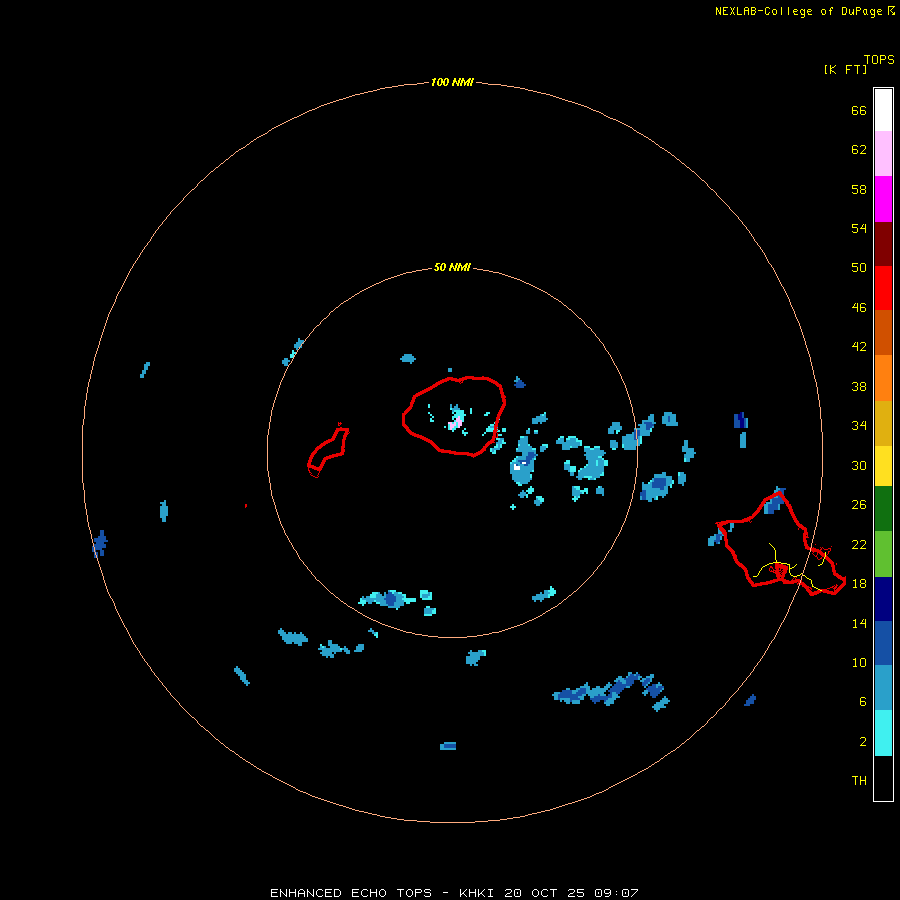Click the pink echo at the radar center

[x=455, y=423]
